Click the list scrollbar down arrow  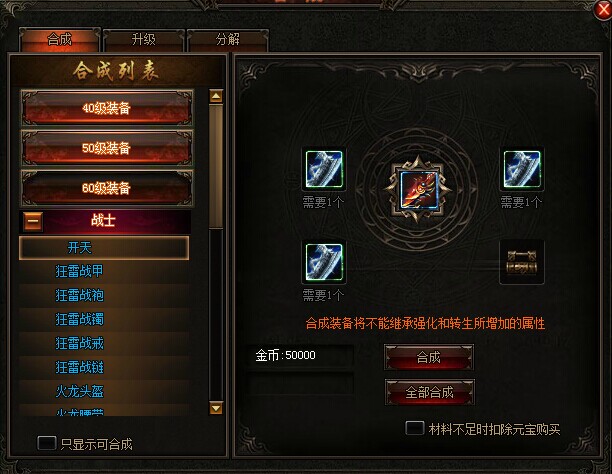216,408
